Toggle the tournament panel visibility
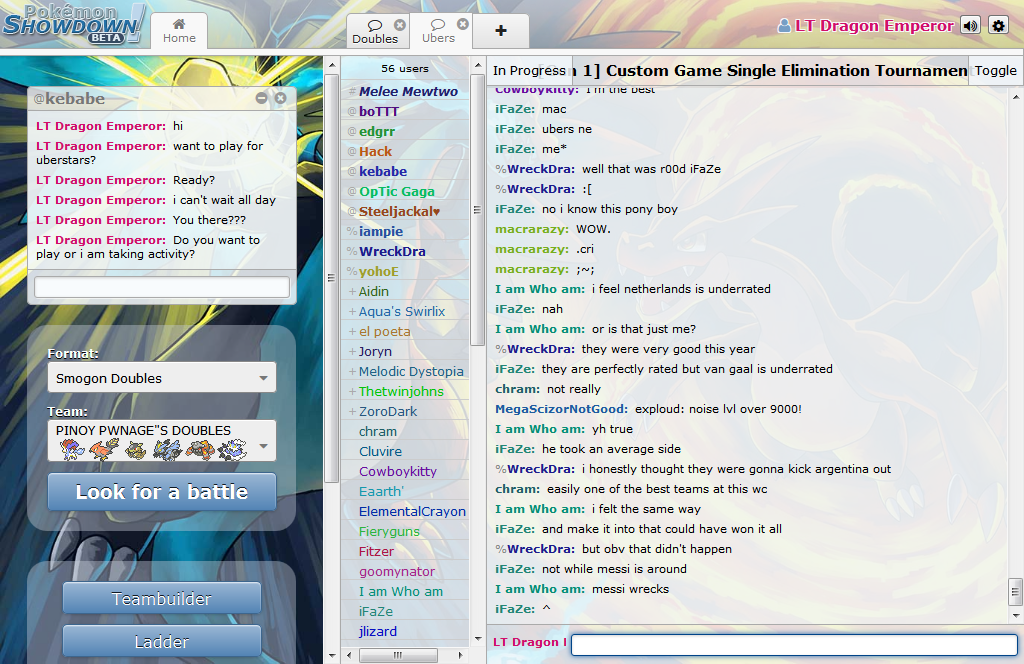1024x664 pixels. point(995,70)
